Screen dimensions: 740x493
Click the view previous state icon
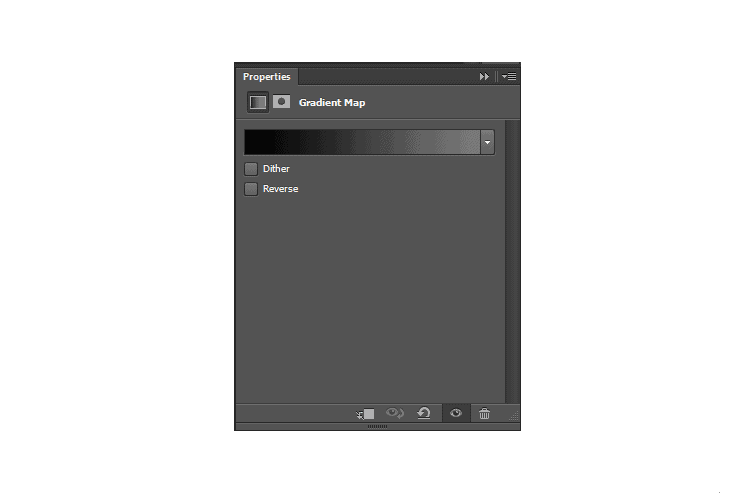pyautogui.click(x=395, y=413)
